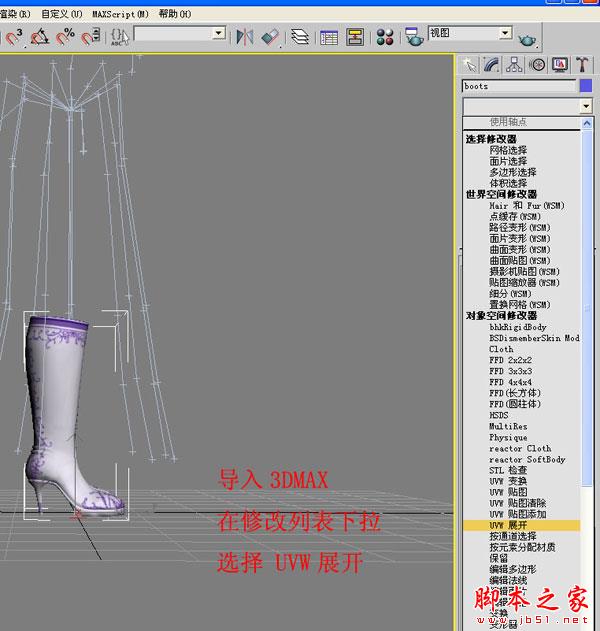Open the MAXScript(M) menu
The height and width of the screenshot is (631, 600).
pos(120,14)
